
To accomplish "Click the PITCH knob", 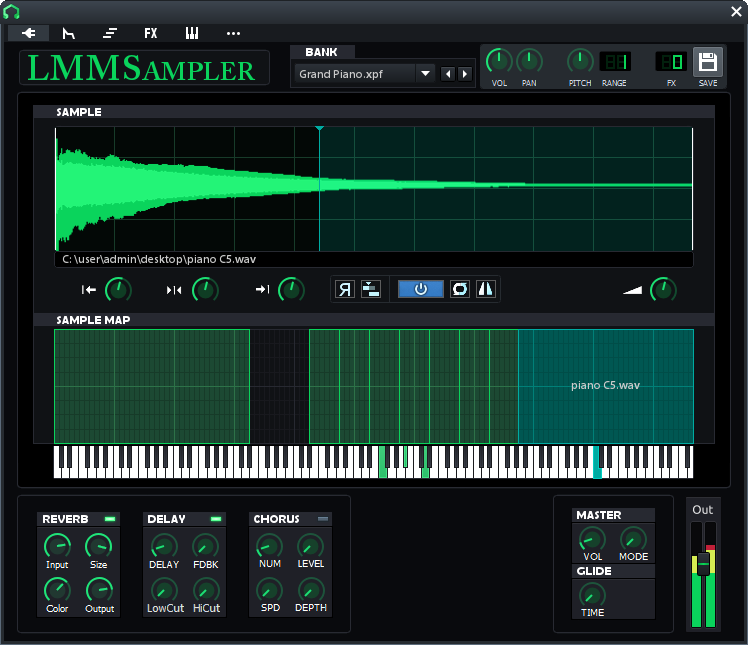I will (580, 62).
